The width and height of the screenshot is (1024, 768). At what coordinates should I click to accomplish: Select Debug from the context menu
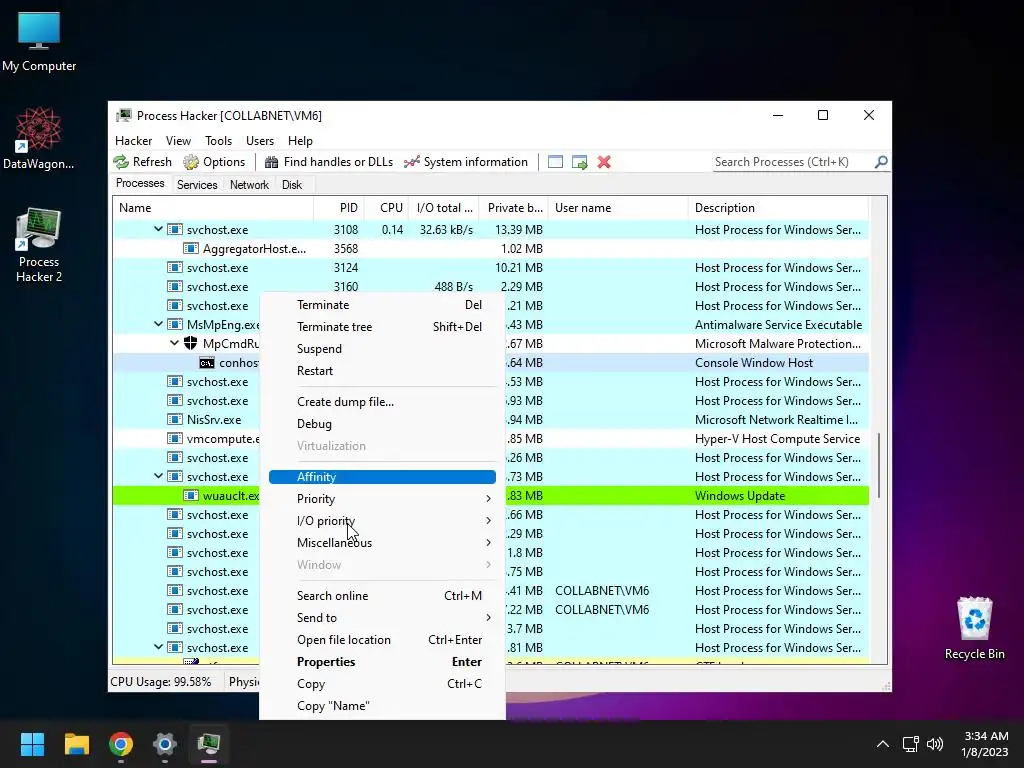[x=382, y=424]
